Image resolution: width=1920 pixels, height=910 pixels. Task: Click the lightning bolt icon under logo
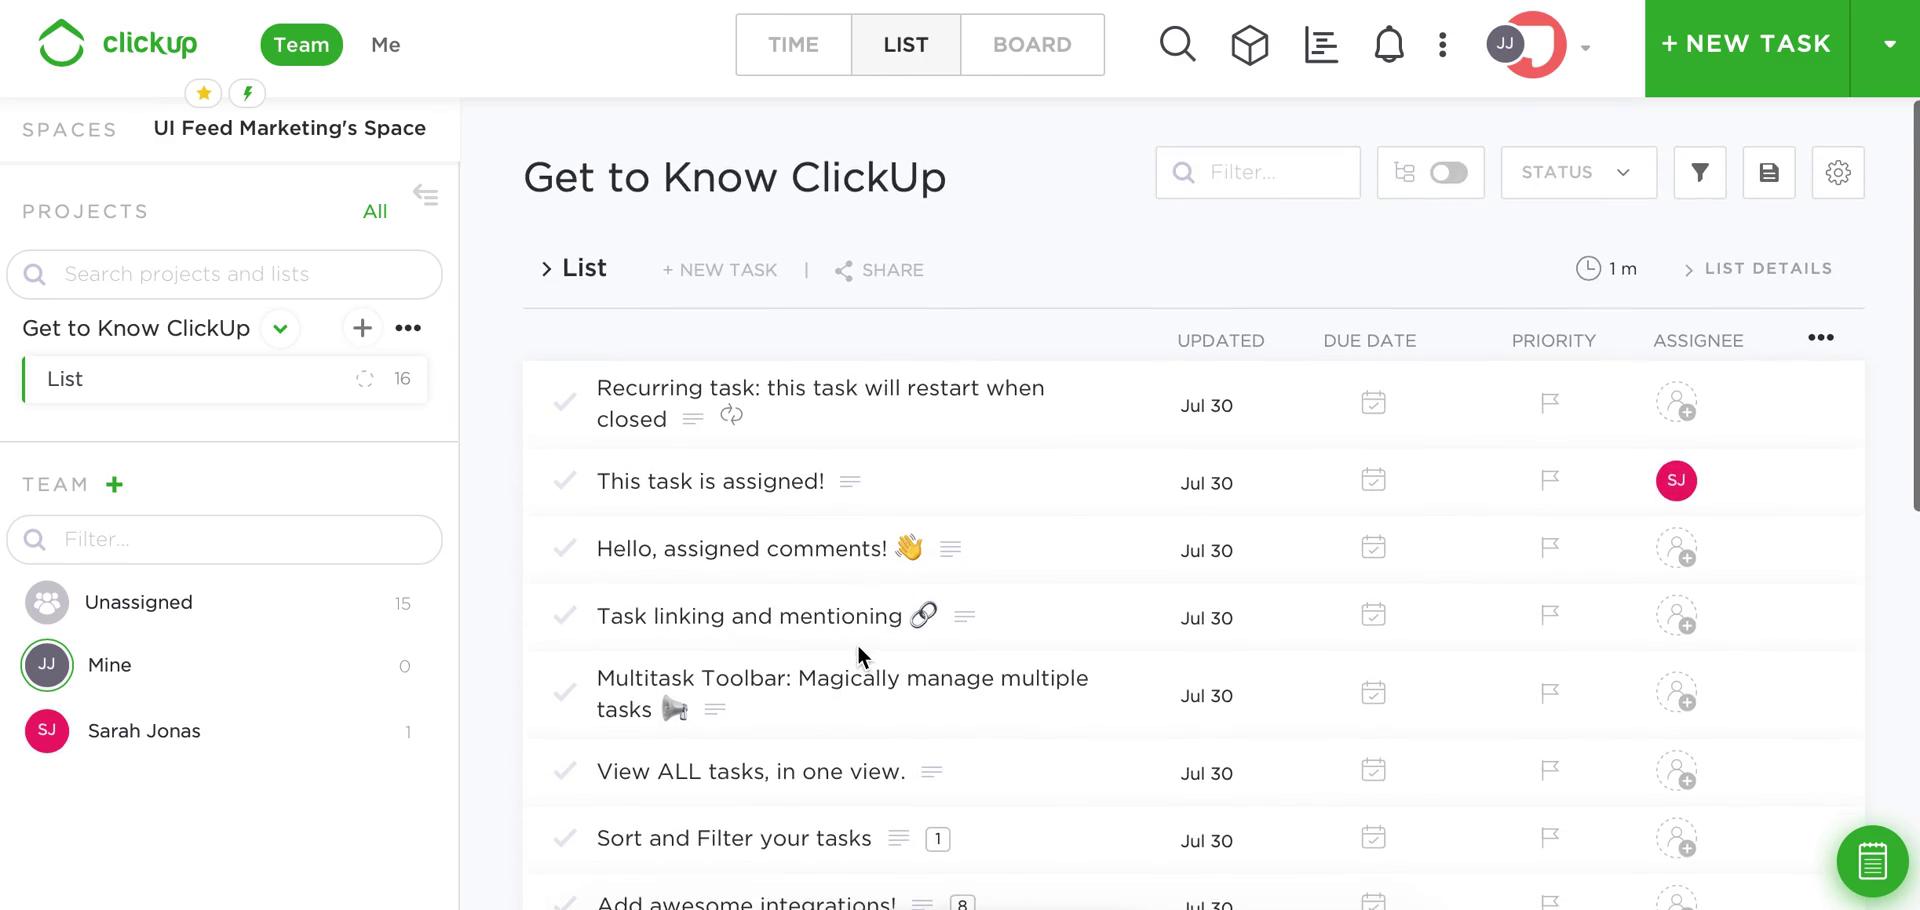247,93
